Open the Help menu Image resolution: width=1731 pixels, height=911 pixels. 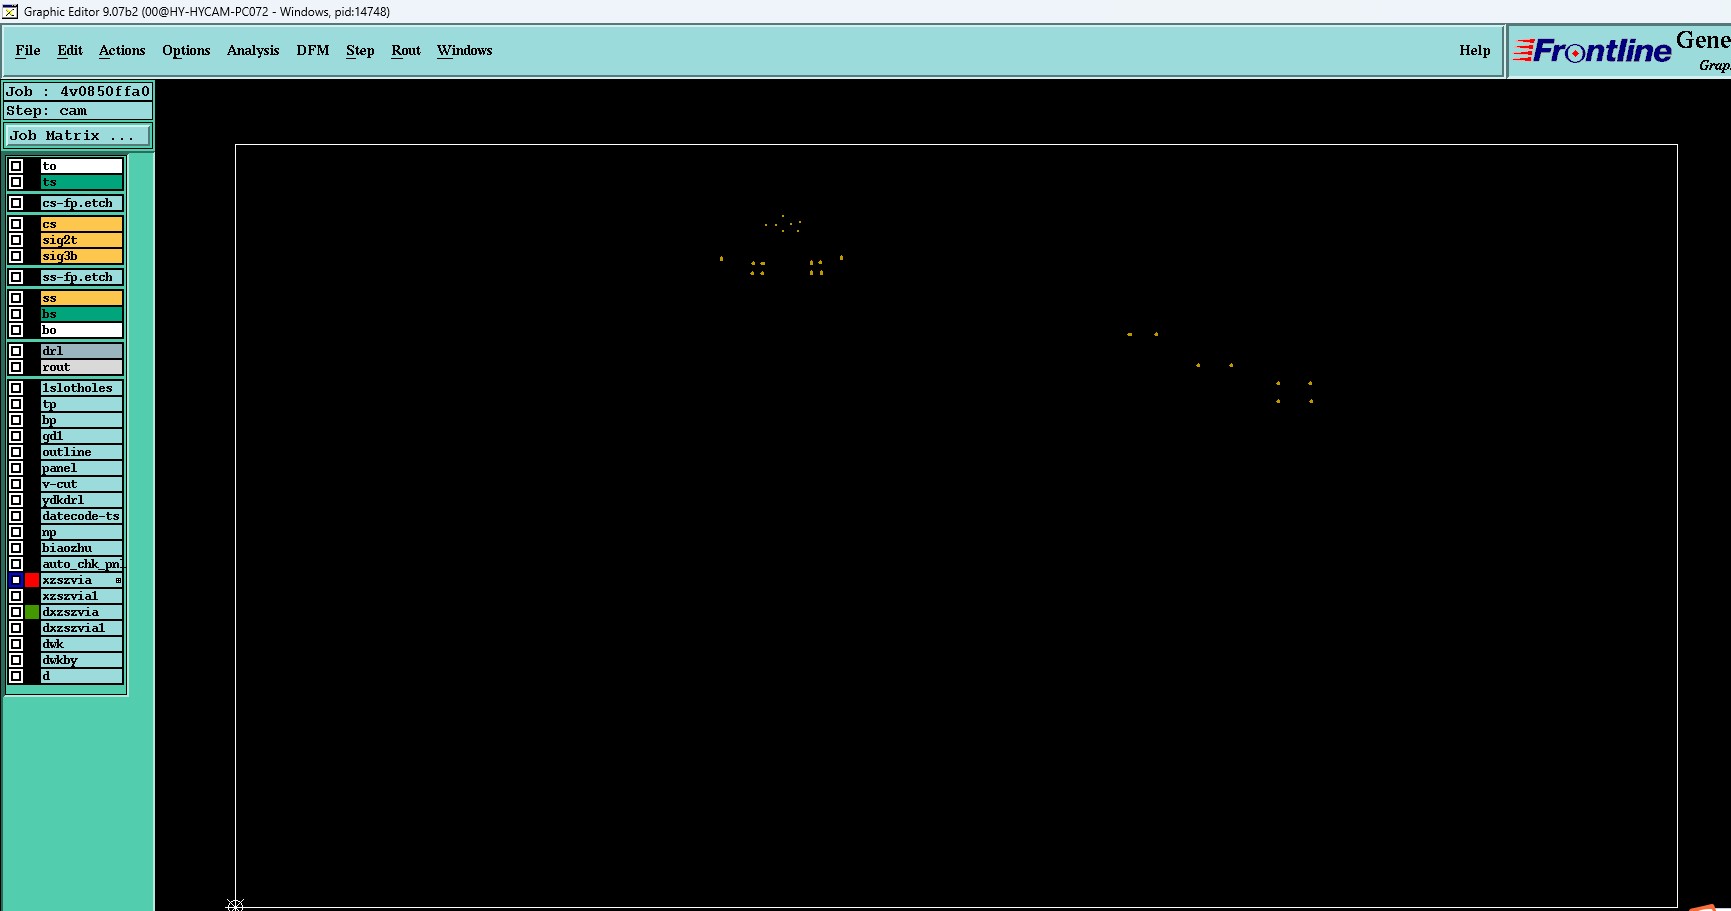click(1474, 50)
